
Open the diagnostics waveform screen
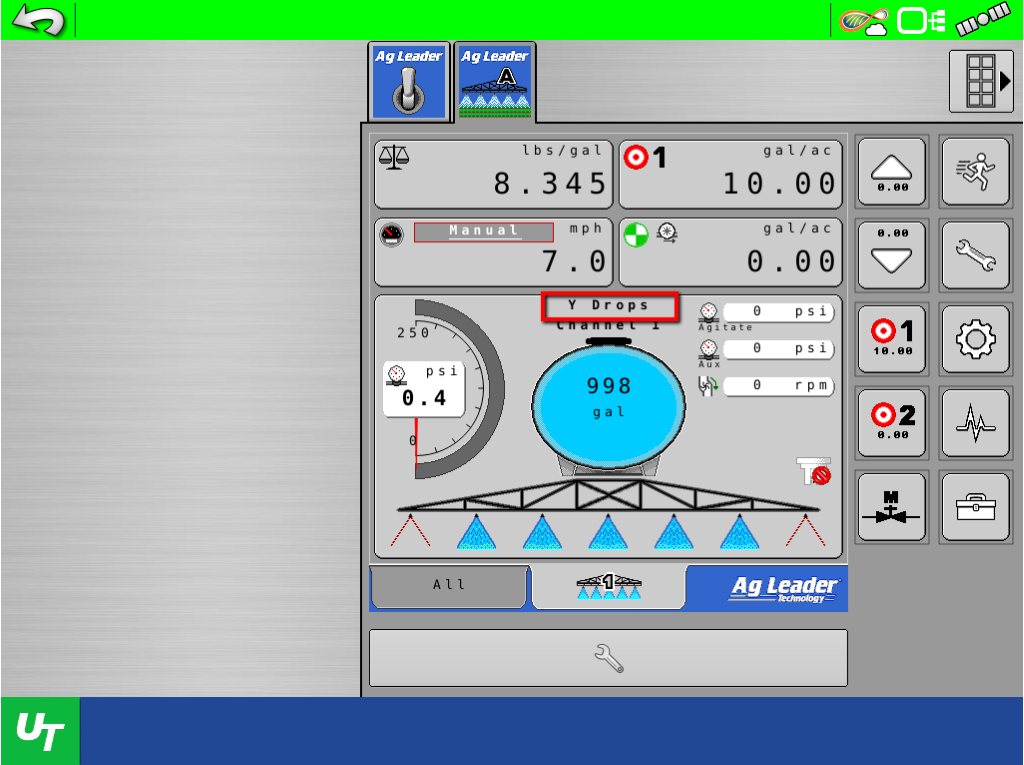click(976, 422)
